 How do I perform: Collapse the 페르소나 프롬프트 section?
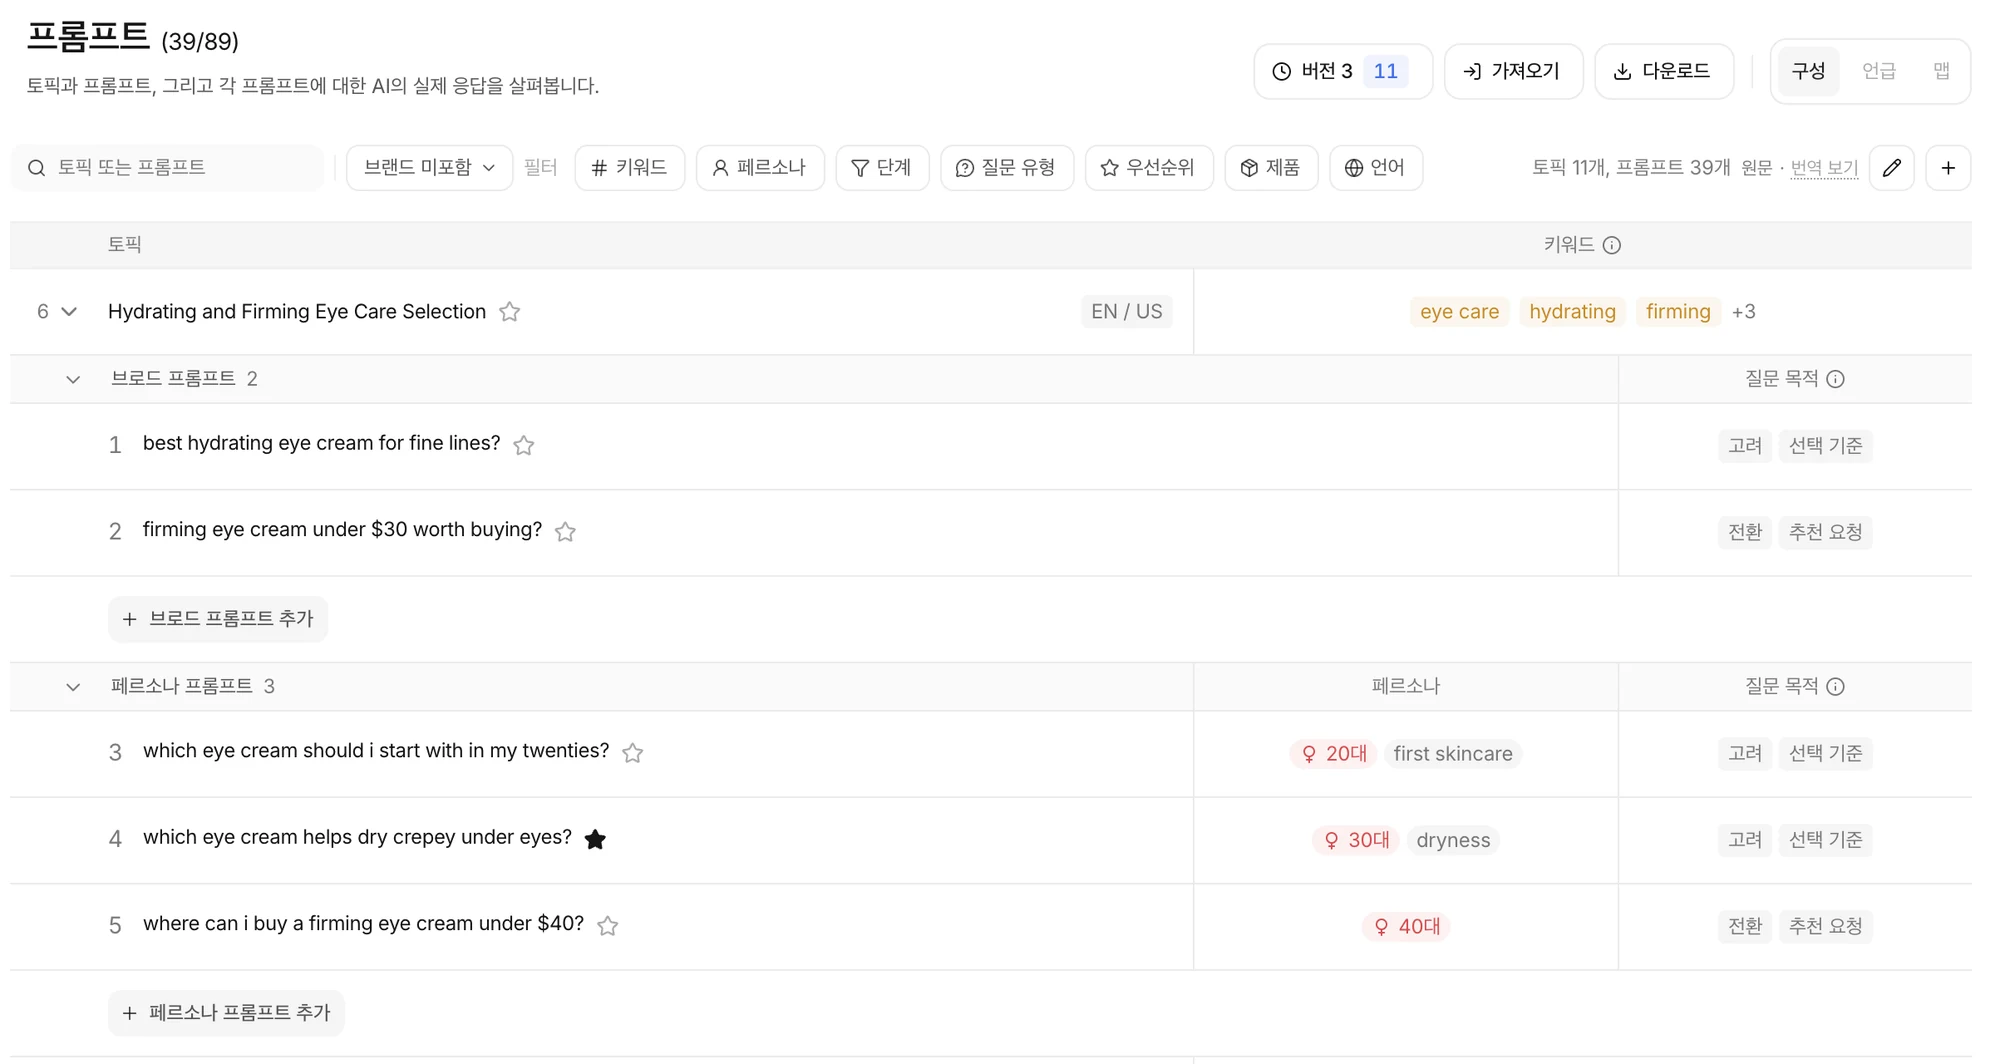(73, 687)
